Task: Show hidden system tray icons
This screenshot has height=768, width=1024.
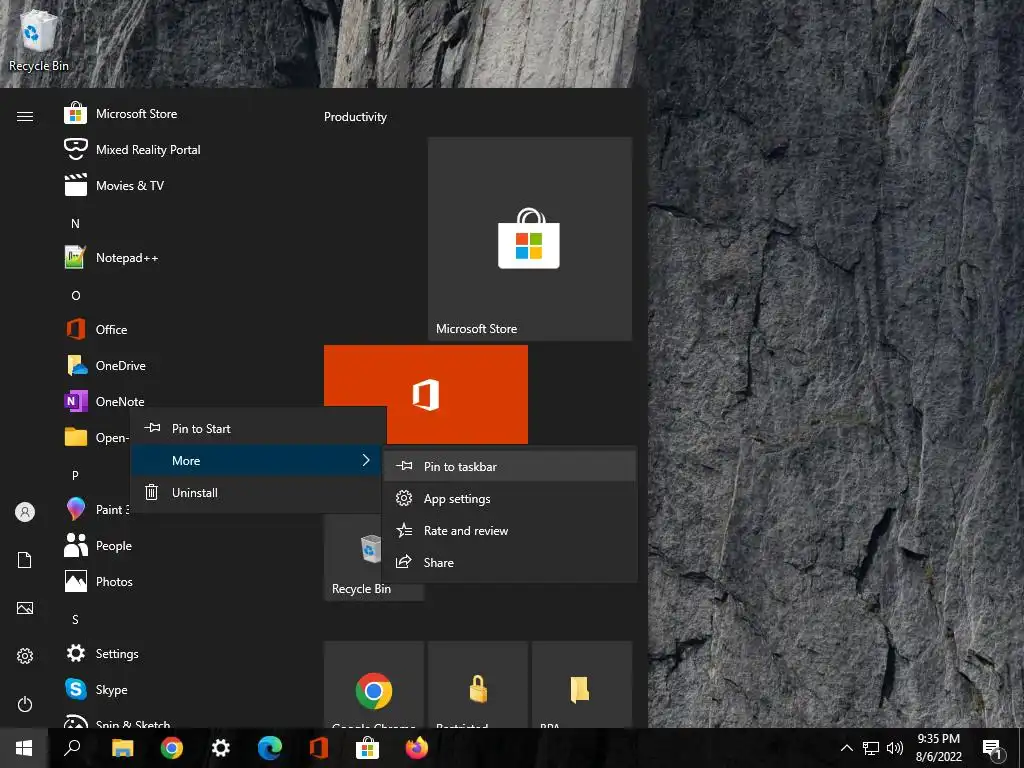Action: click(846, 748)
